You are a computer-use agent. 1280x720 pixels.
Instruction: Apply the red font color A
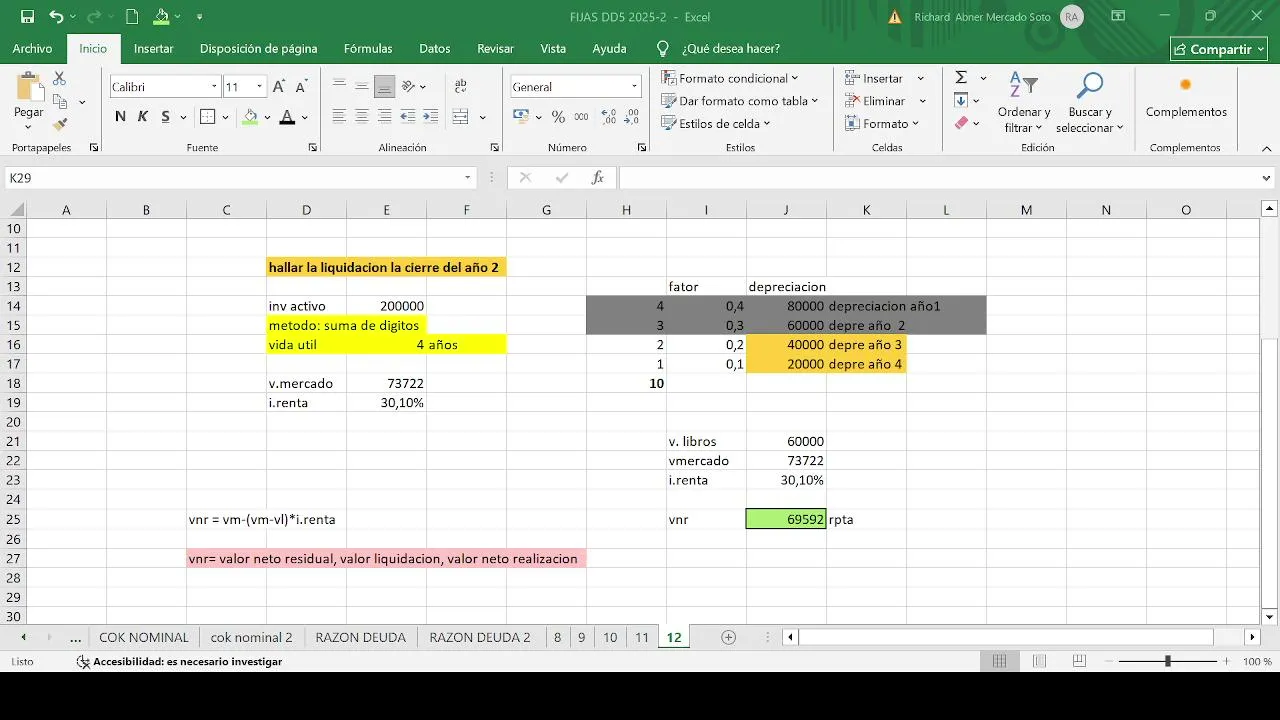[x=287, y=117]
